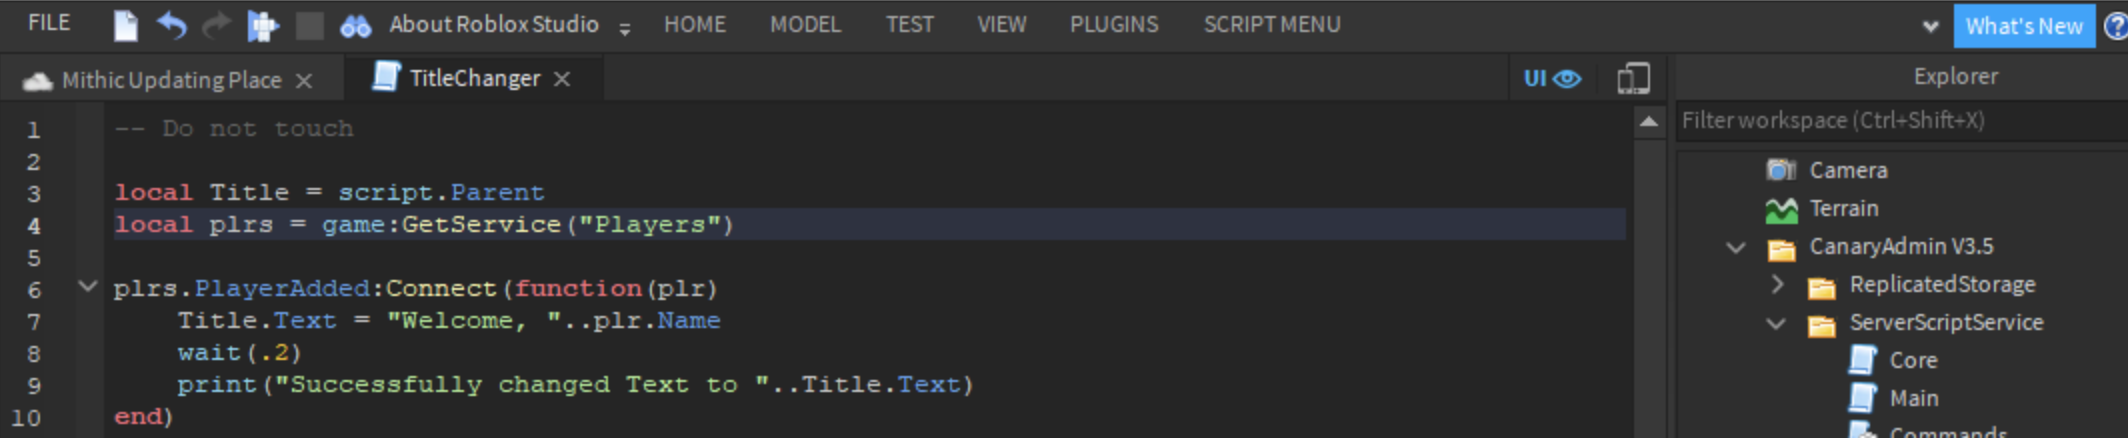Click the Stop square icon
2128x442 pixels.
(310, 25)
